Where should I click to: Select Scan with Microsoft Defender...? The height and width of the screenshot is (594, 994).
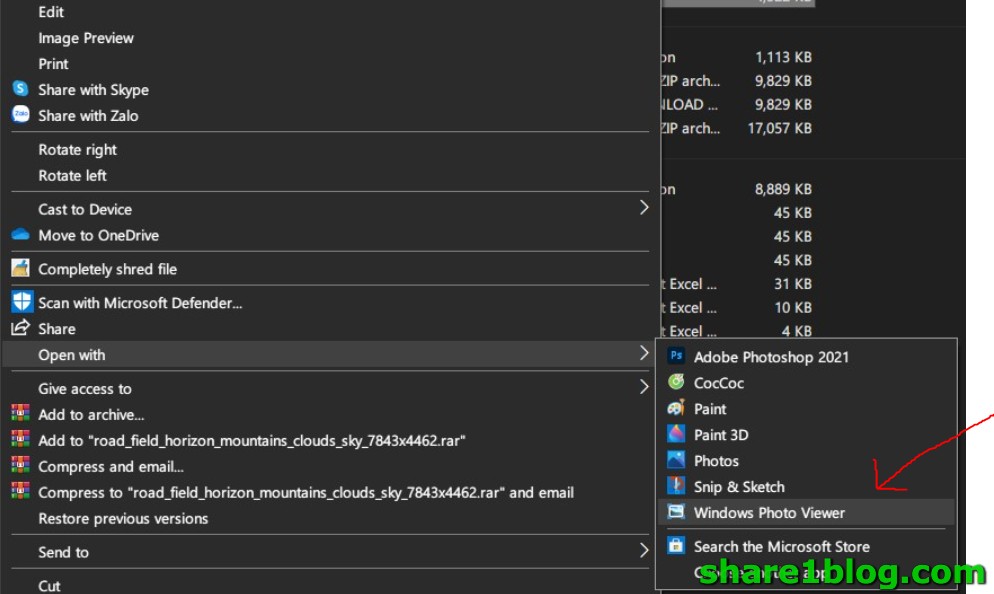click(140, 303)
